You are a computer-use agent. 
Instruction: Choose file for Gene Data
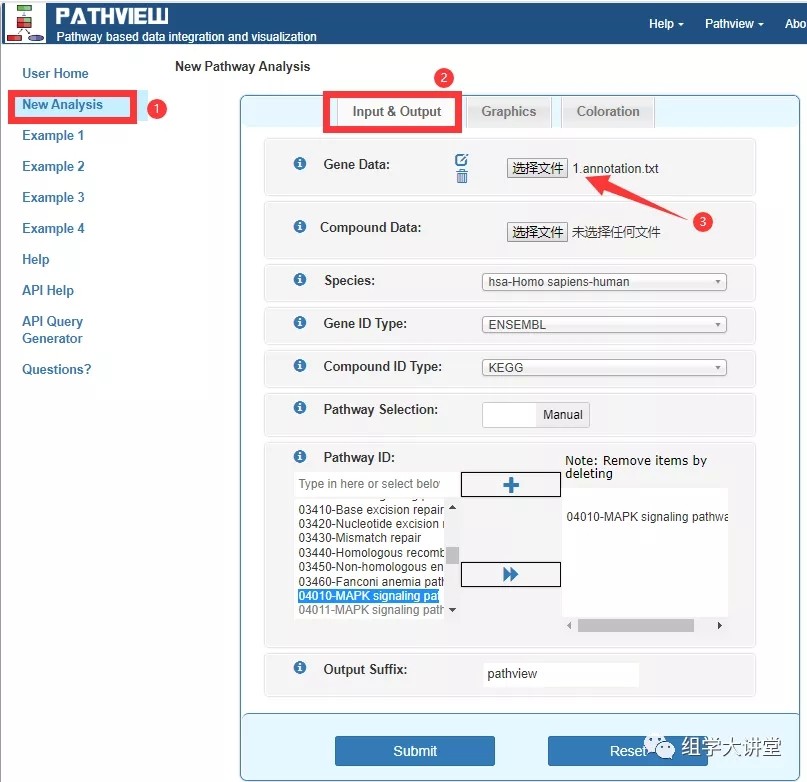click(x=537, y=168)
